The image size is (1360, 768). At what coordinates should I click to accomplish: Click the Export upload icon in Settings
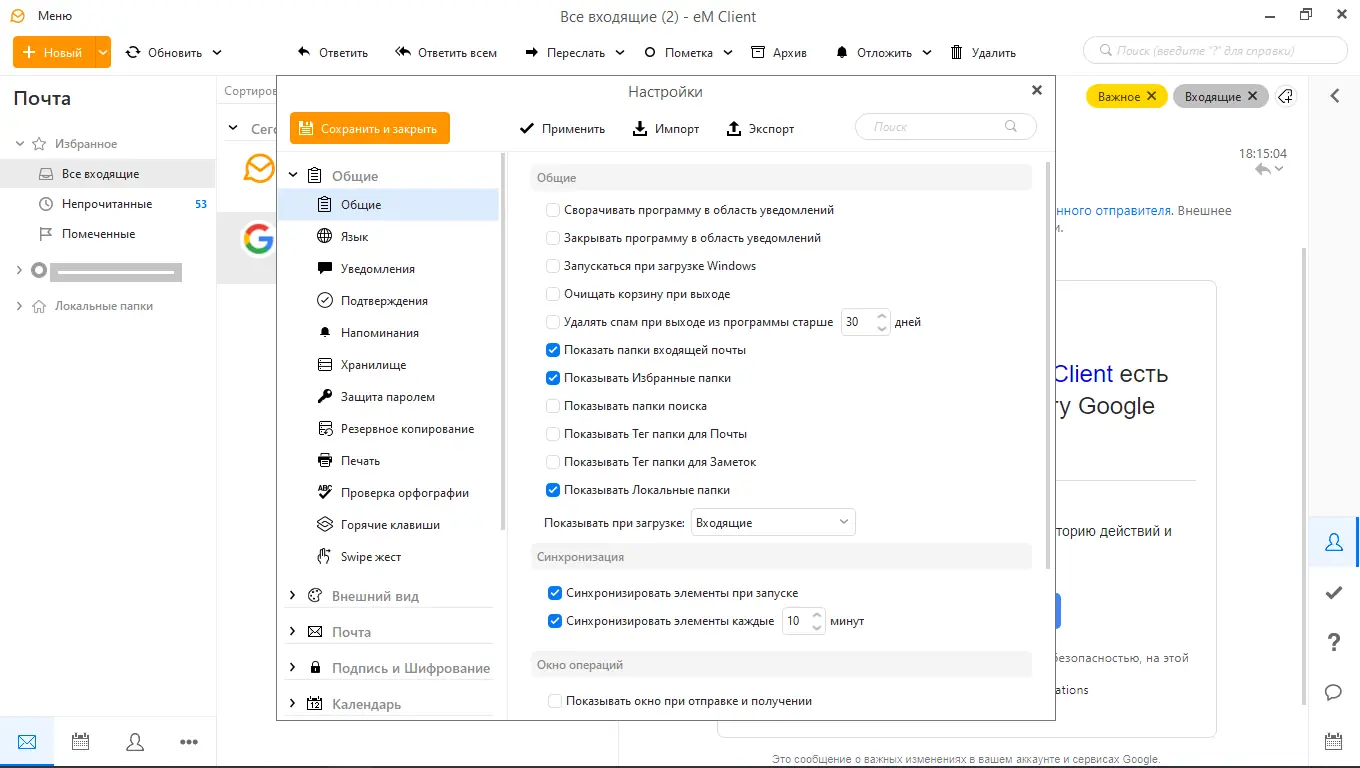734,128
